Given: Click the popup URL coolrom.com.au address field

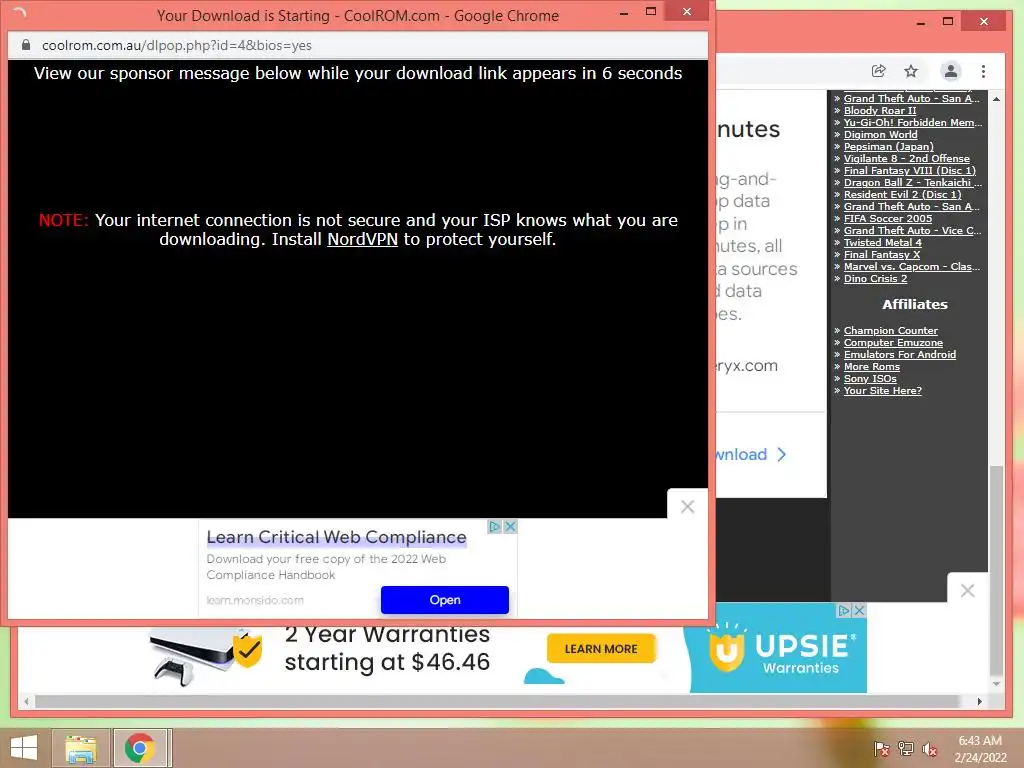Looking at the screenshot, I should click(358, 45).
